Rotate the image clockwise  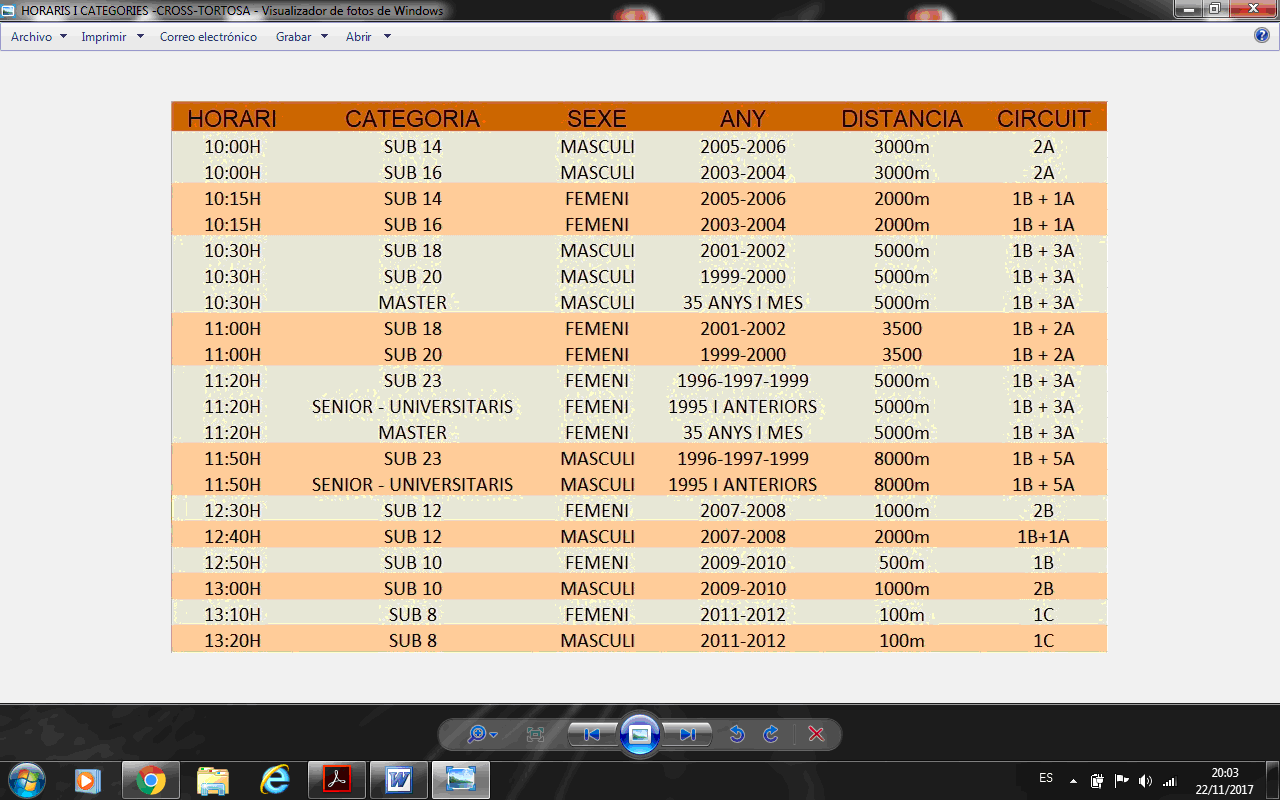(x=771, y=735)
